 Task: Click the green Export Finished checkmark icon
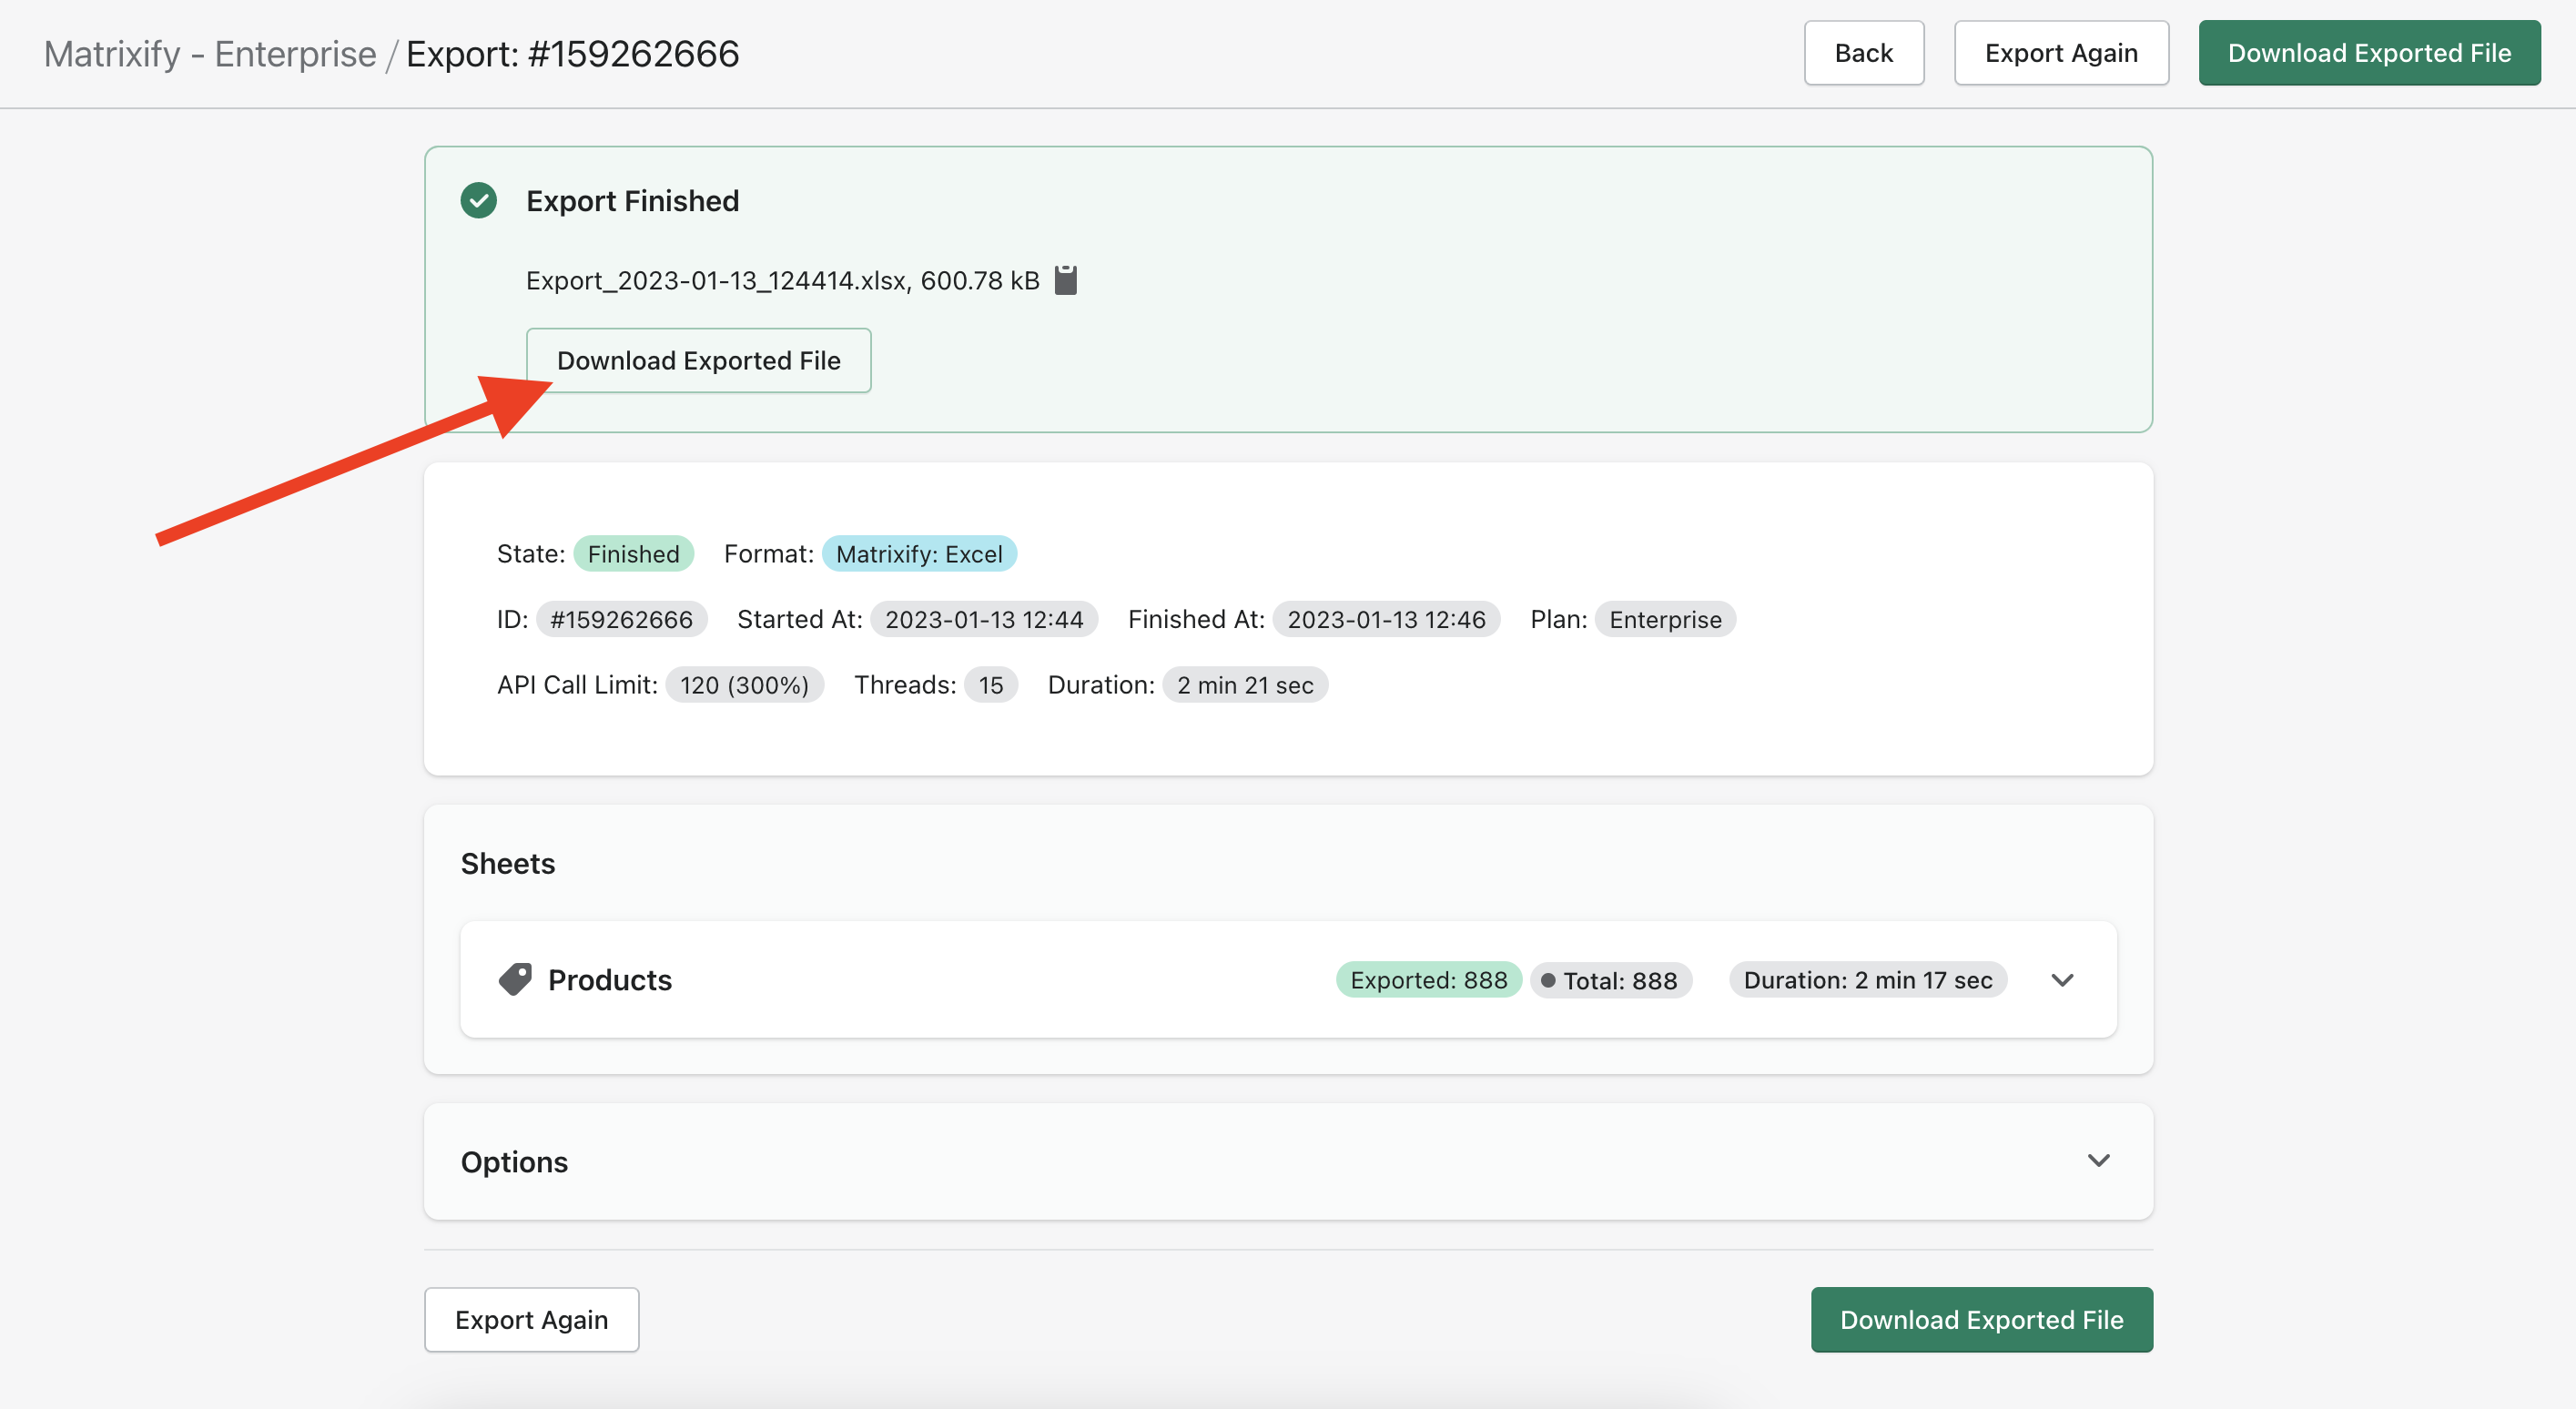tap(479, 200)
